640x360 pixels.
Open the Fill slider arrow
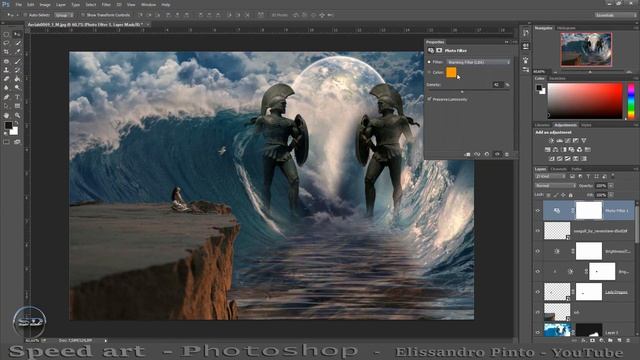tap(611, 195)
